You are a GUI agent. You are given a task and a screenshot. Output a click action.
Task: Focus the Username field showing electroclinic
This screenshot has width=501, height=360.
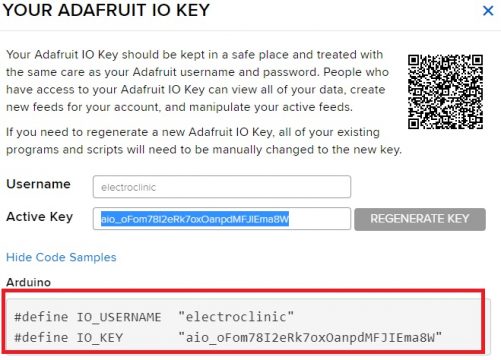pyautogui.click(x=222, y=187)
